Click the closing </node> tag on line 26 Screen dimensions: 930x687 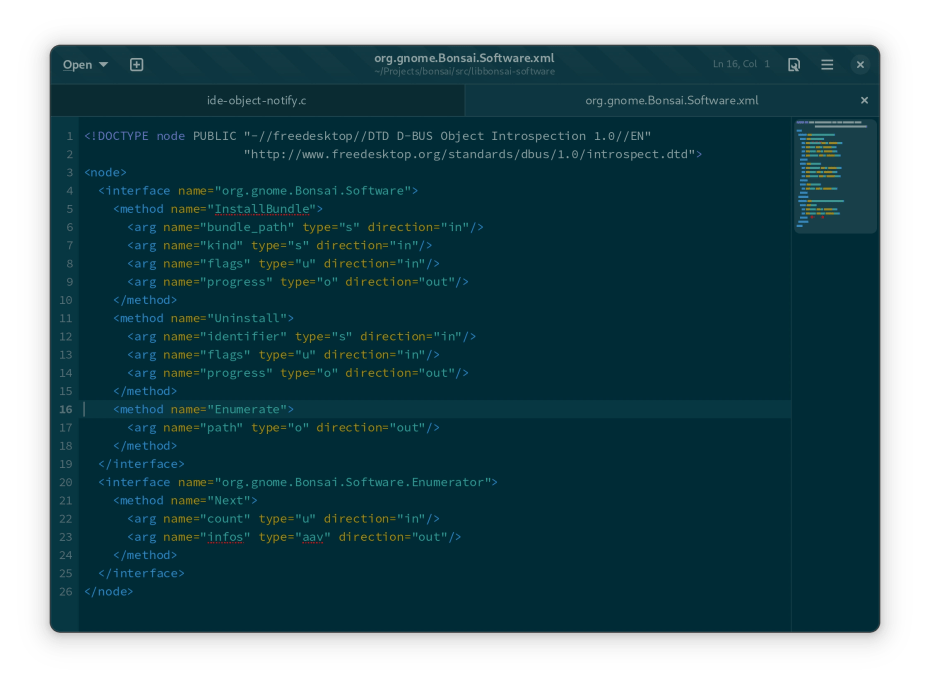coord(108,591)
